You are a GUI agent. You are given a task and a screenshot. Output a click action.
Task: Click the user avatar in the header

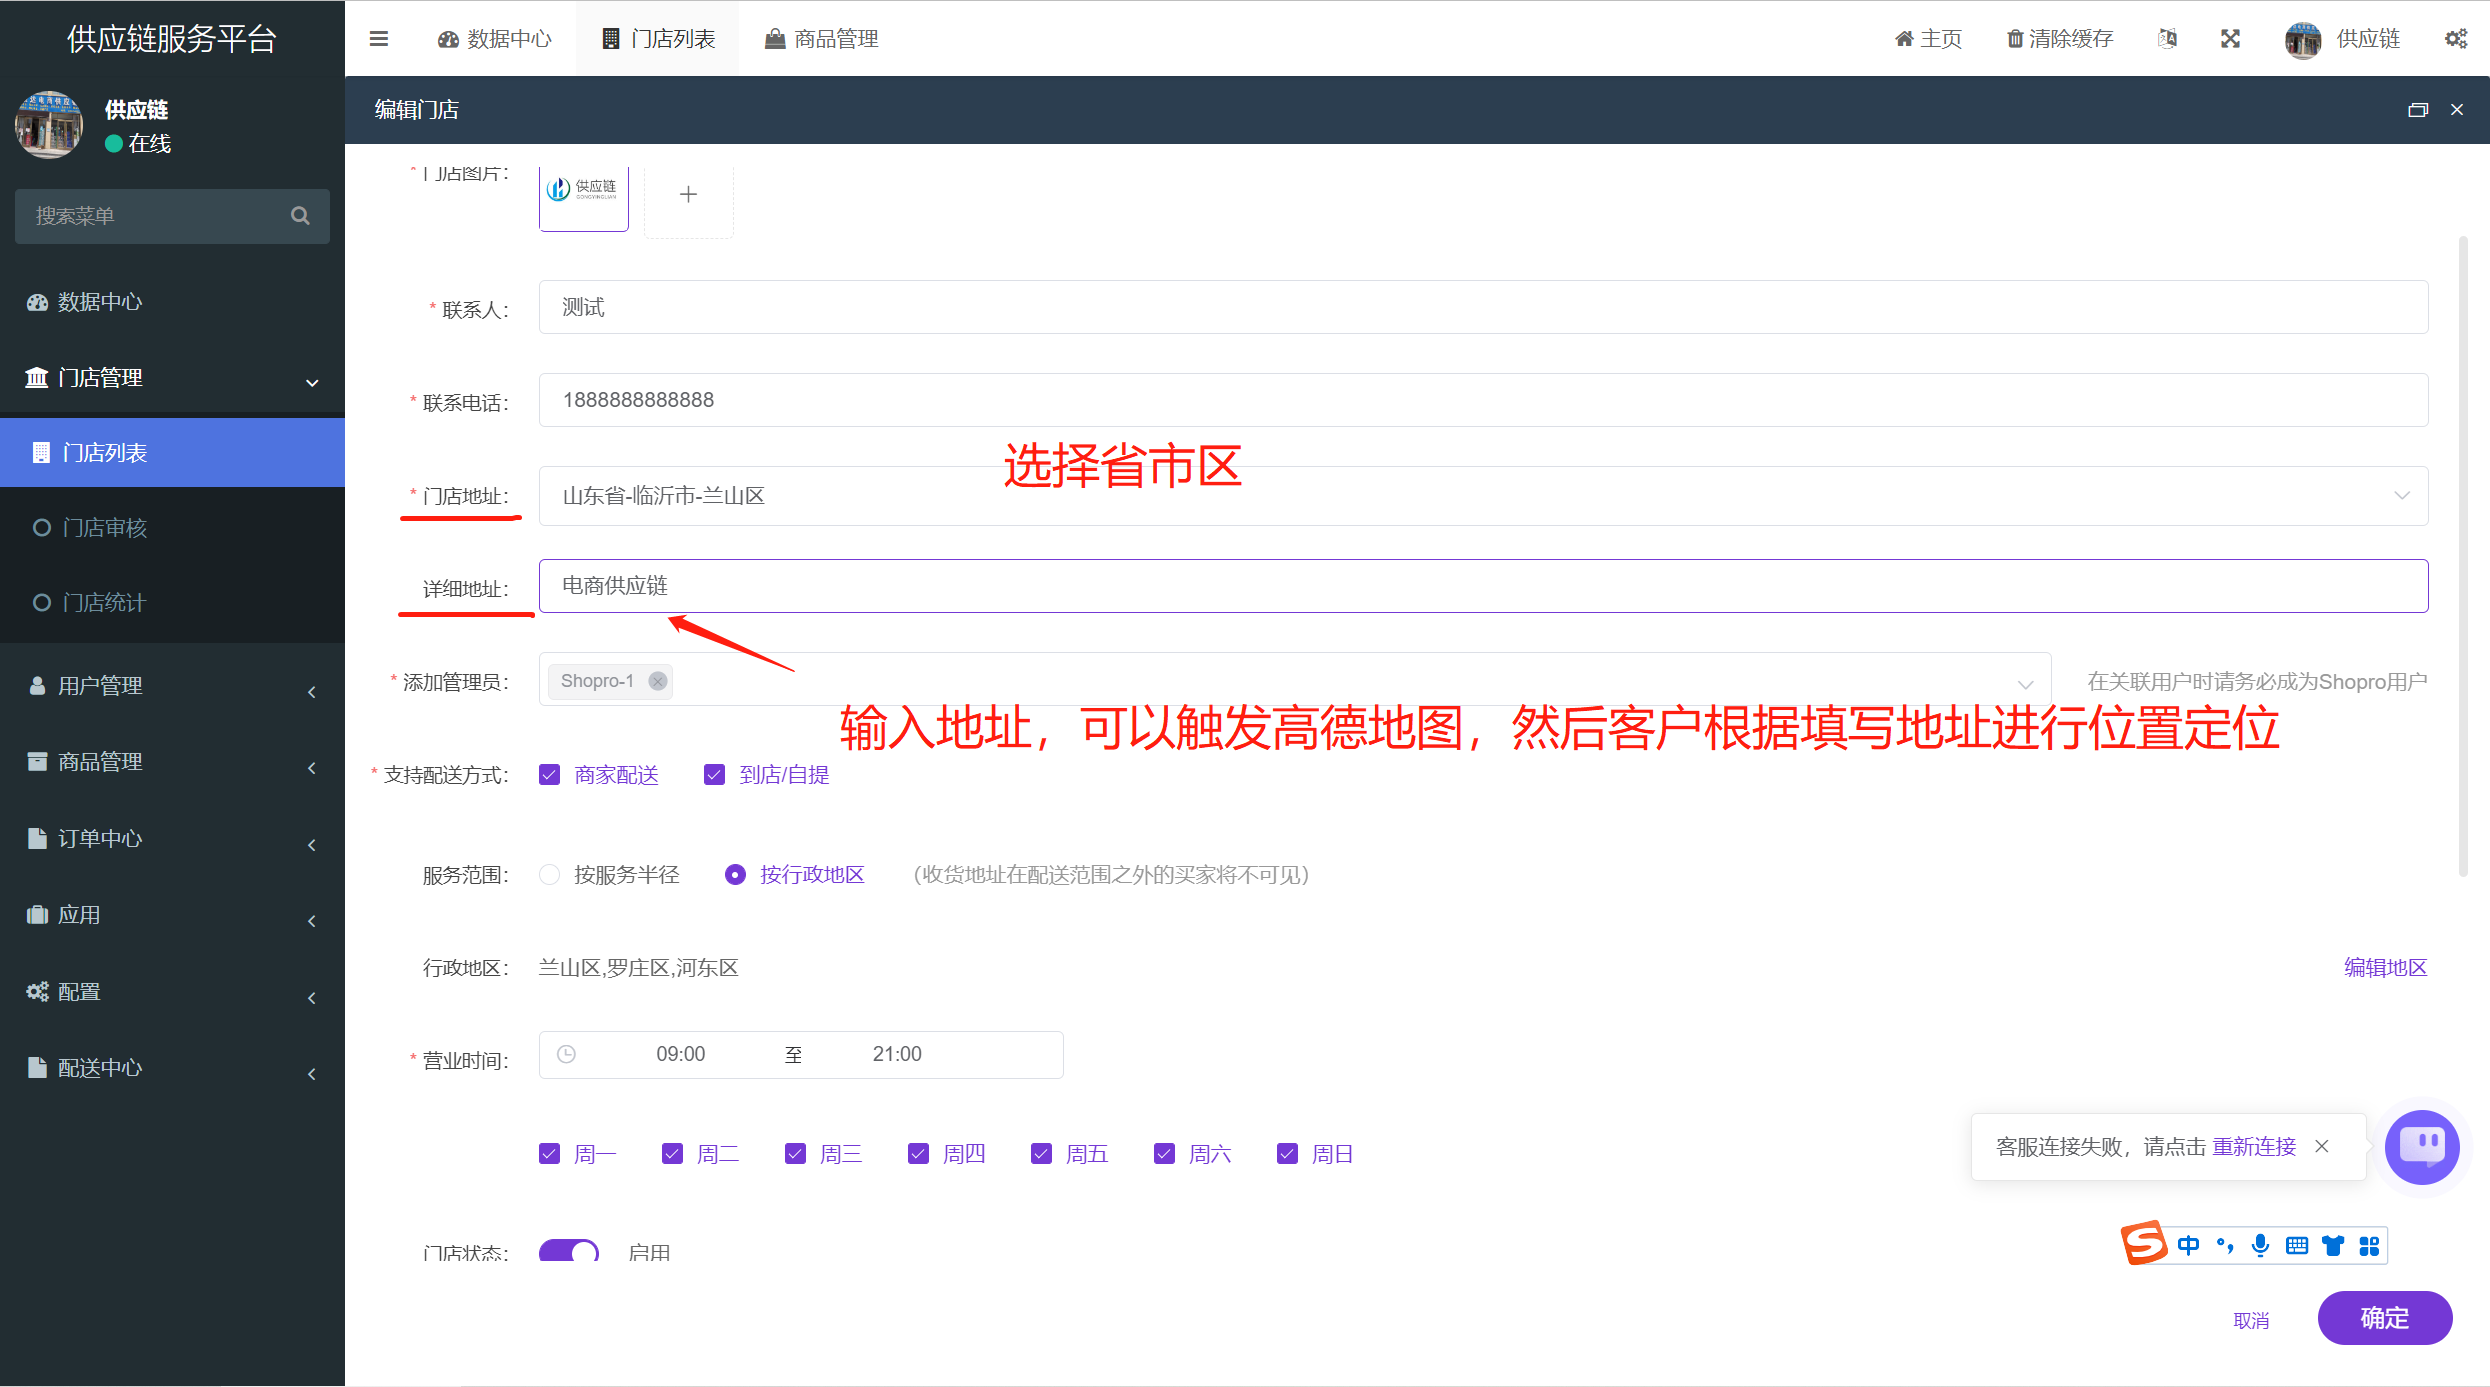point(2302,39)
